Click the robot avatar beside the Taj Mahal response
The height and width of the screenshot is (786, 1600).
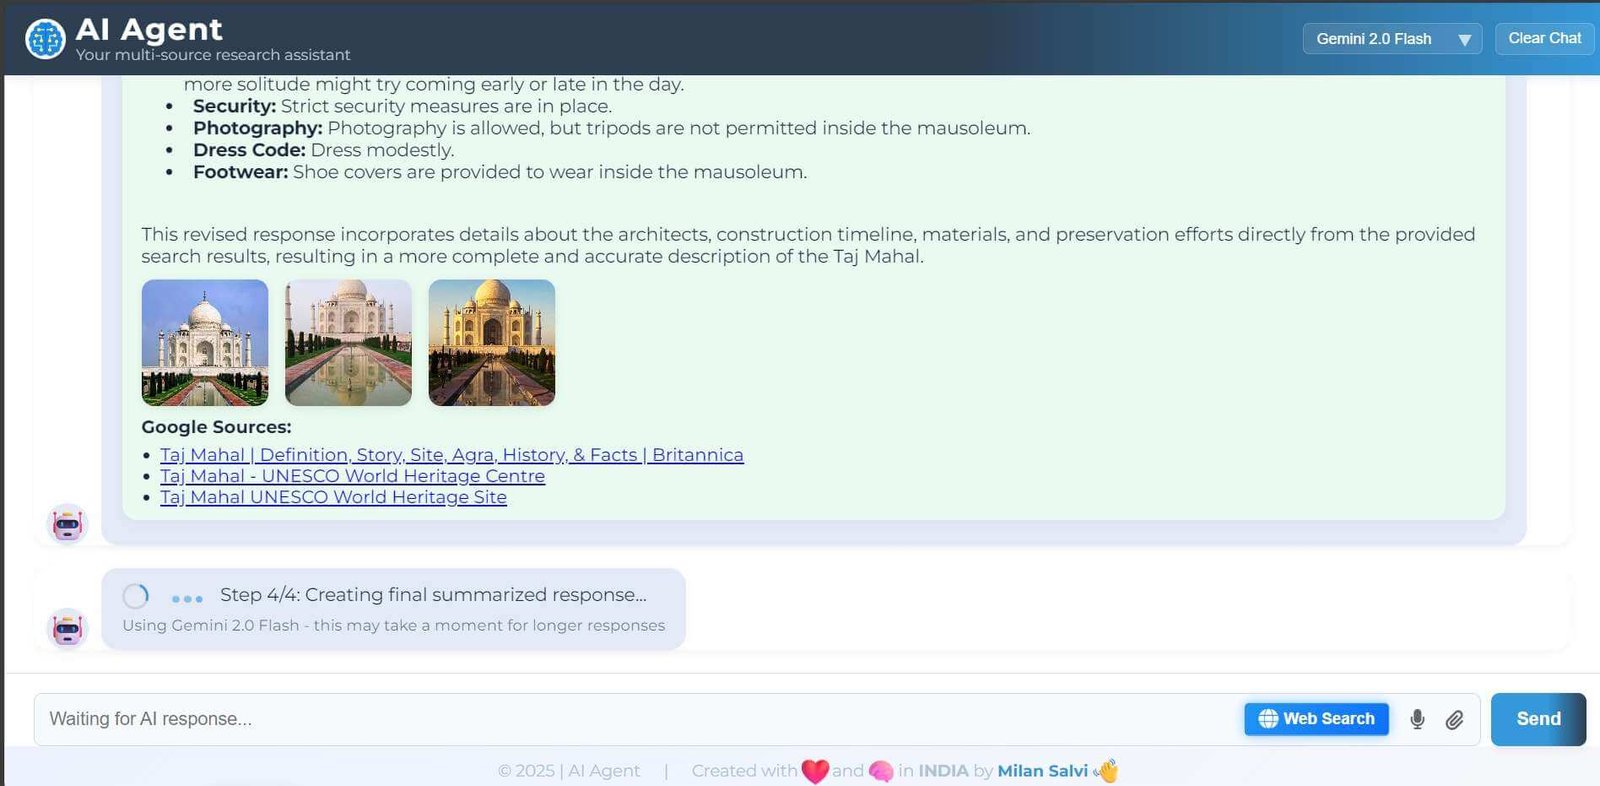coord(68,523)
